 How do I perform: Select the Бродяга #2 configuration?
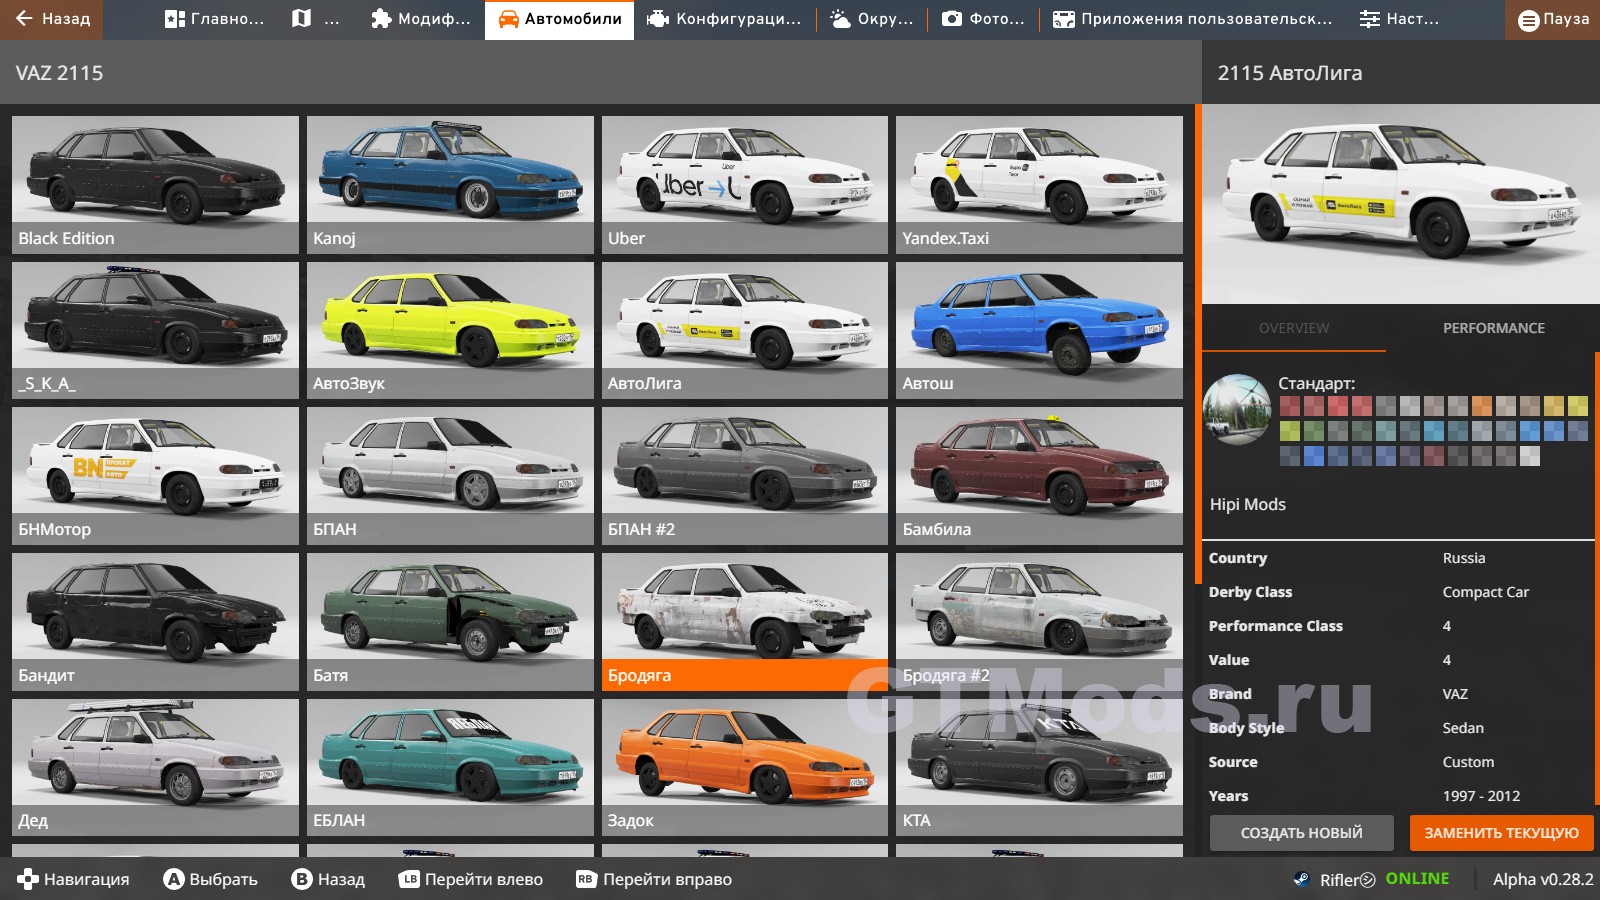click(x=1039, y=622)
